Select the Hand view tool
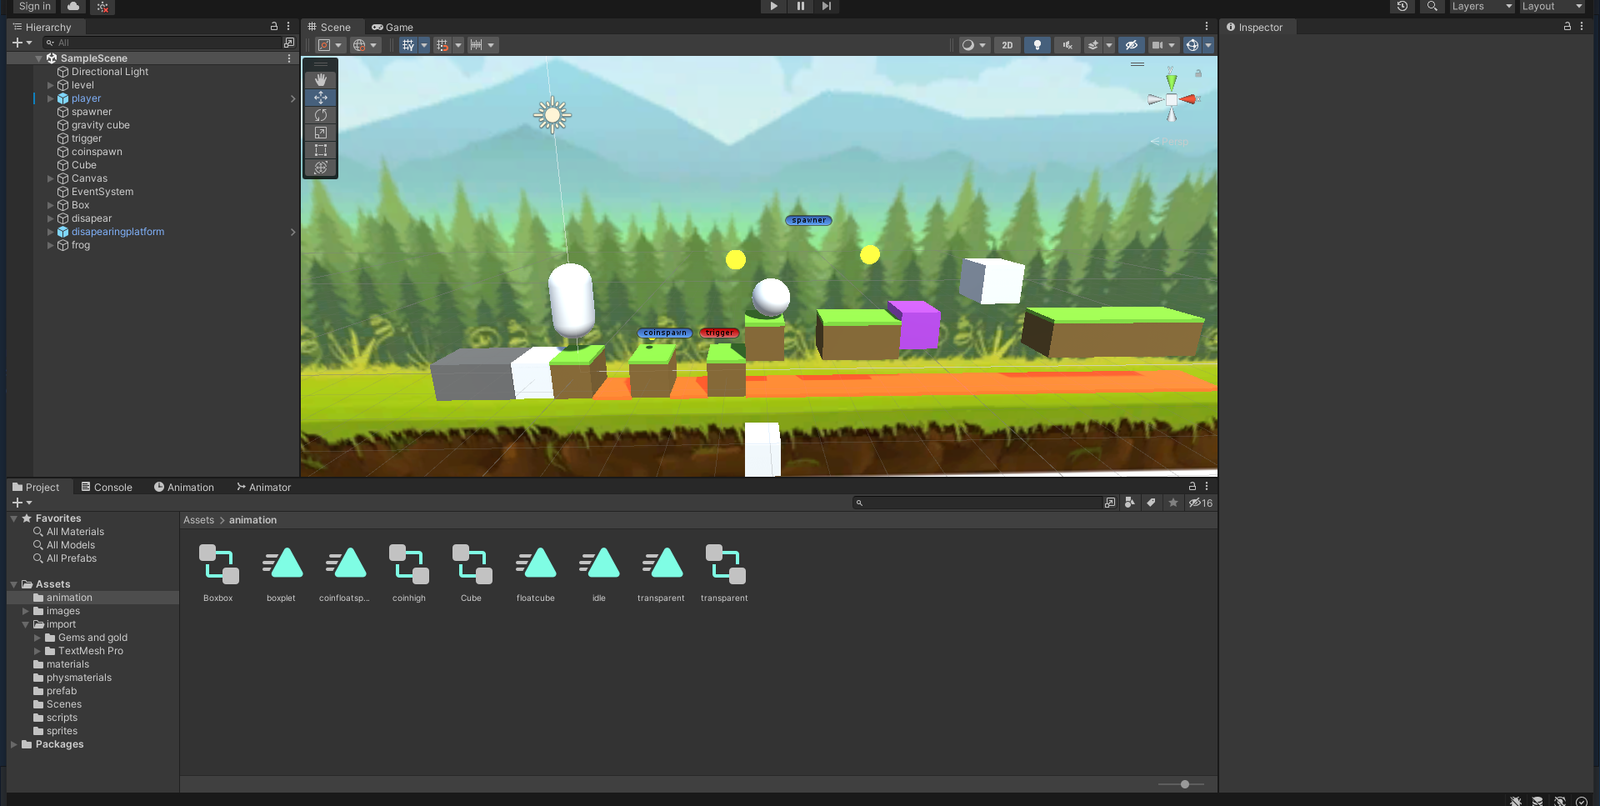 click(x=320, y=80)
